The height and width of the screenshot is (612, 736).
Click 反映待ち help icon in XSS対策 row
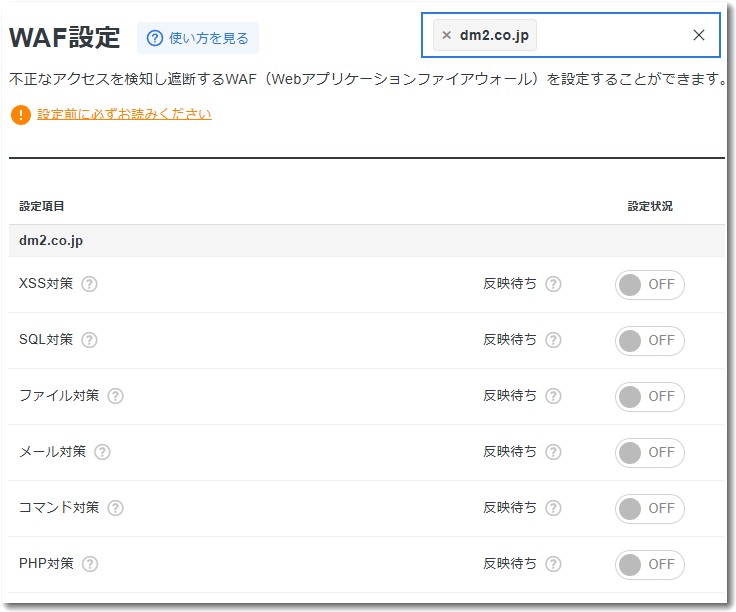(553, 284)
